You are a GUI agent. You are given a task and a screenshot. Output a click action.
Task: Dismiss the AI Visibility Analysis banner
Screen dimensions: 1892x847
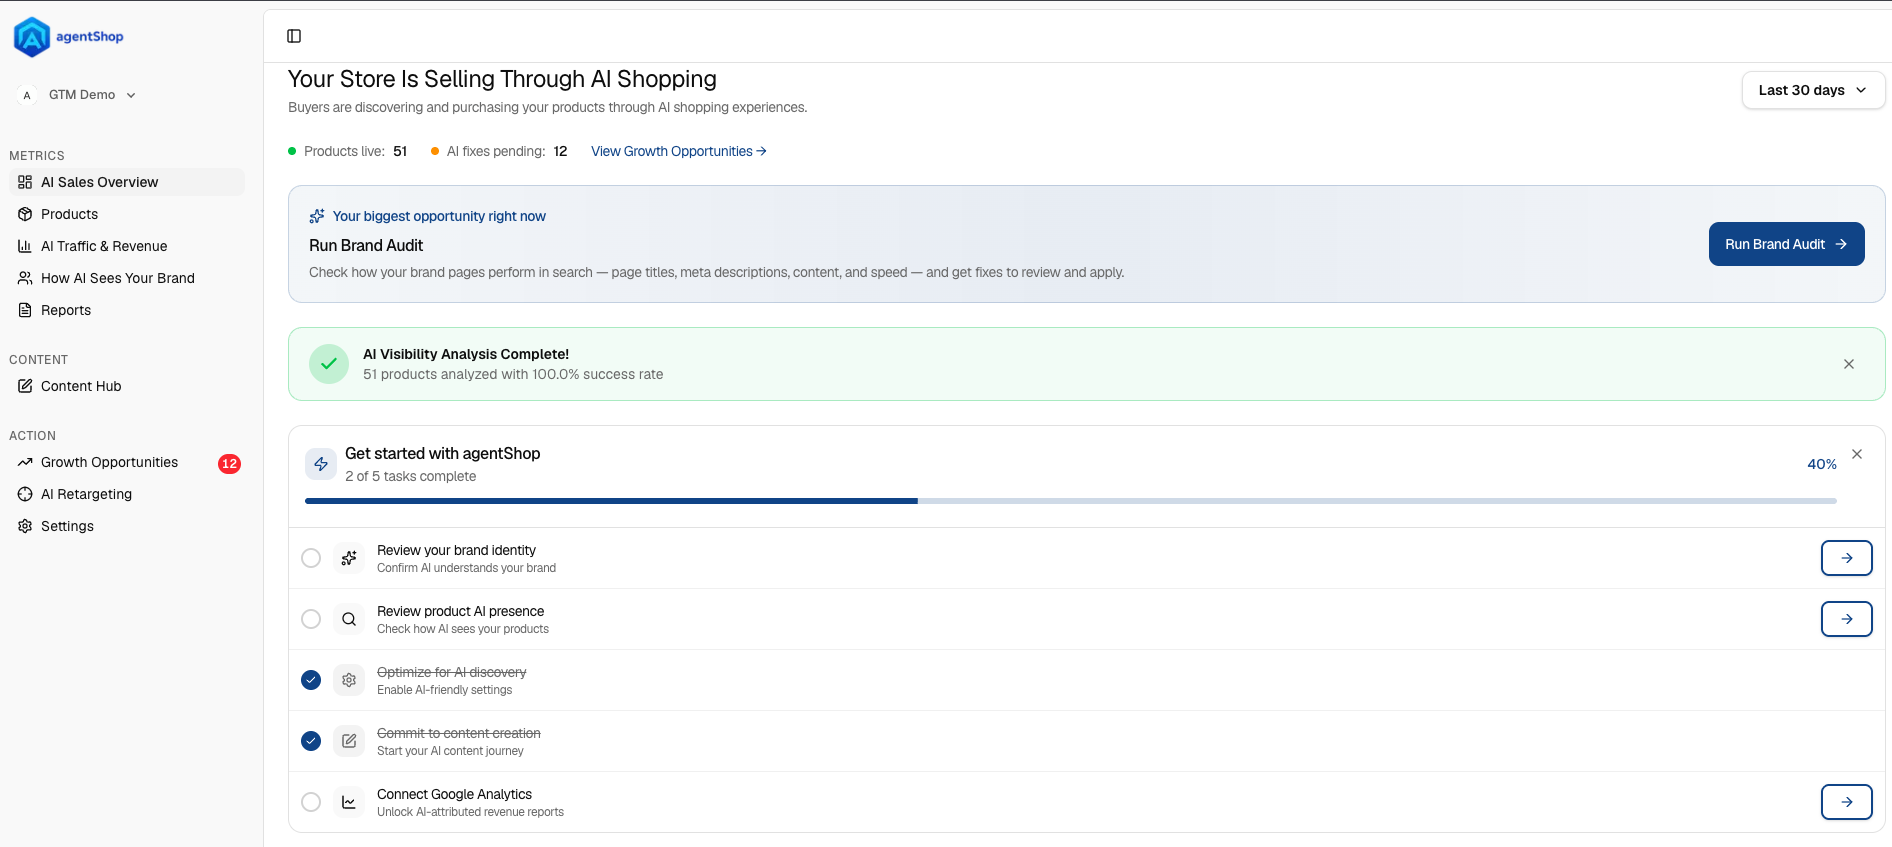1849,364
